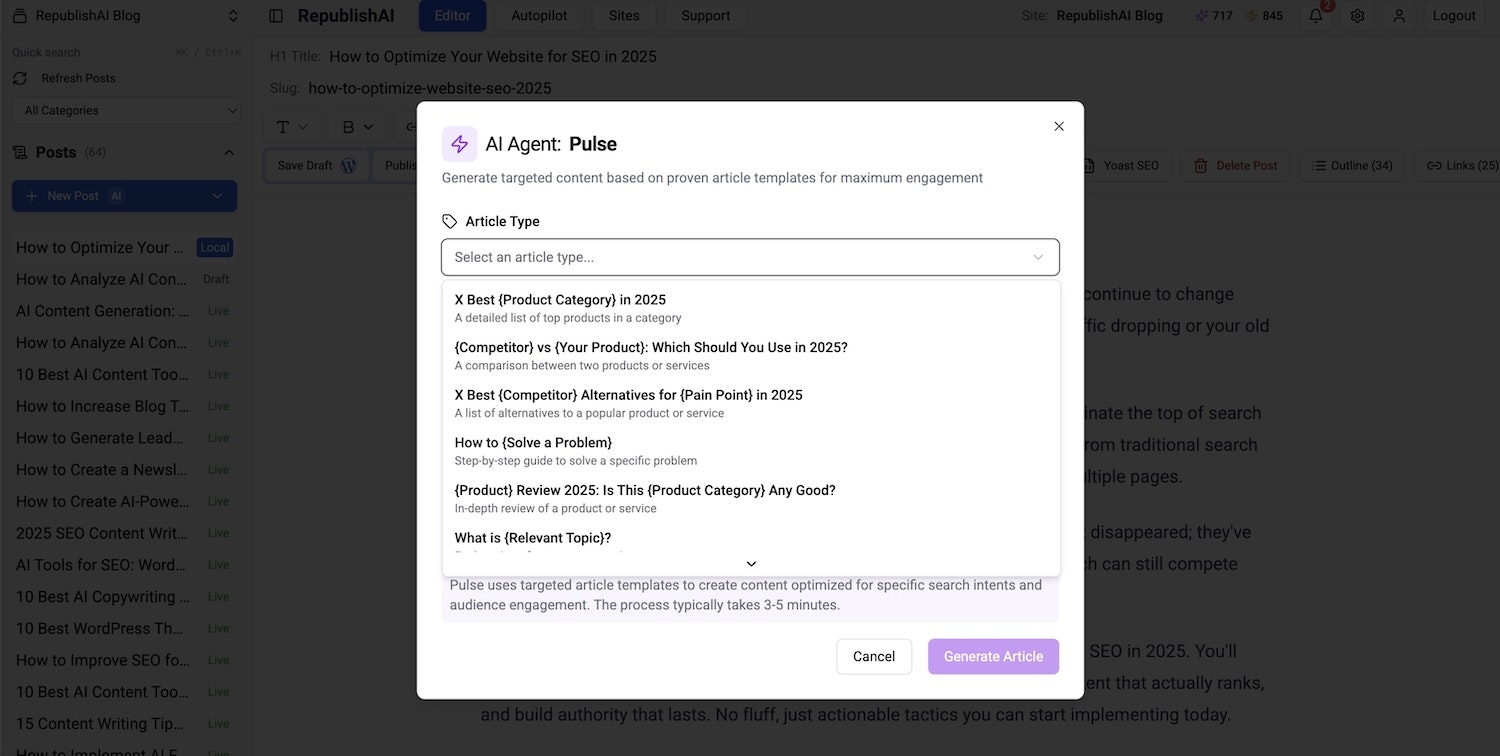Open the post AI Content Generation:
This screenshot has height=756, width=1500.
pos(124,311)
